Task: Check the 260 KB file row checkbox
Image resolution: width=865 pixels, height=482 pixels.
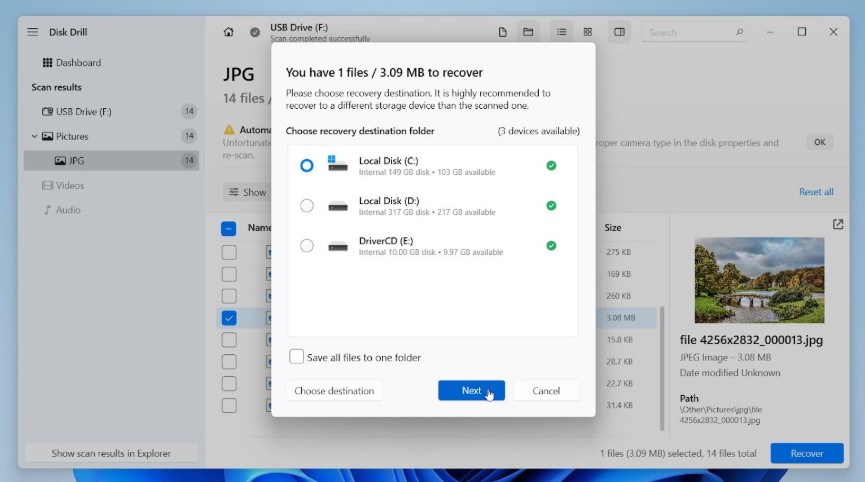Action: [x=229, y=296]
